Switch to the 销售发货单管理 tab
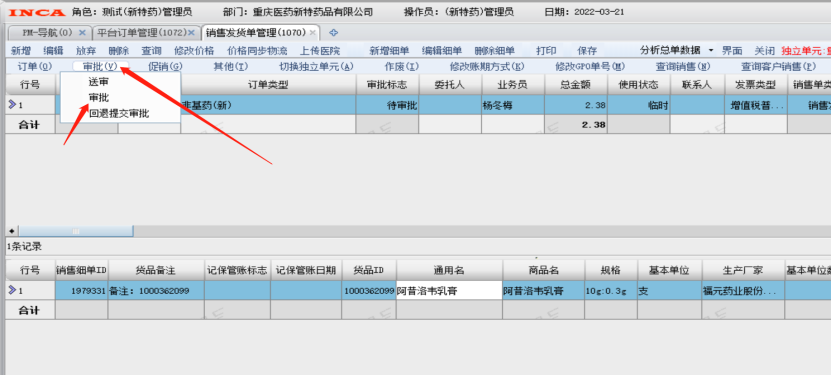This screenshot has height=375, width=831. coord(256,33)
